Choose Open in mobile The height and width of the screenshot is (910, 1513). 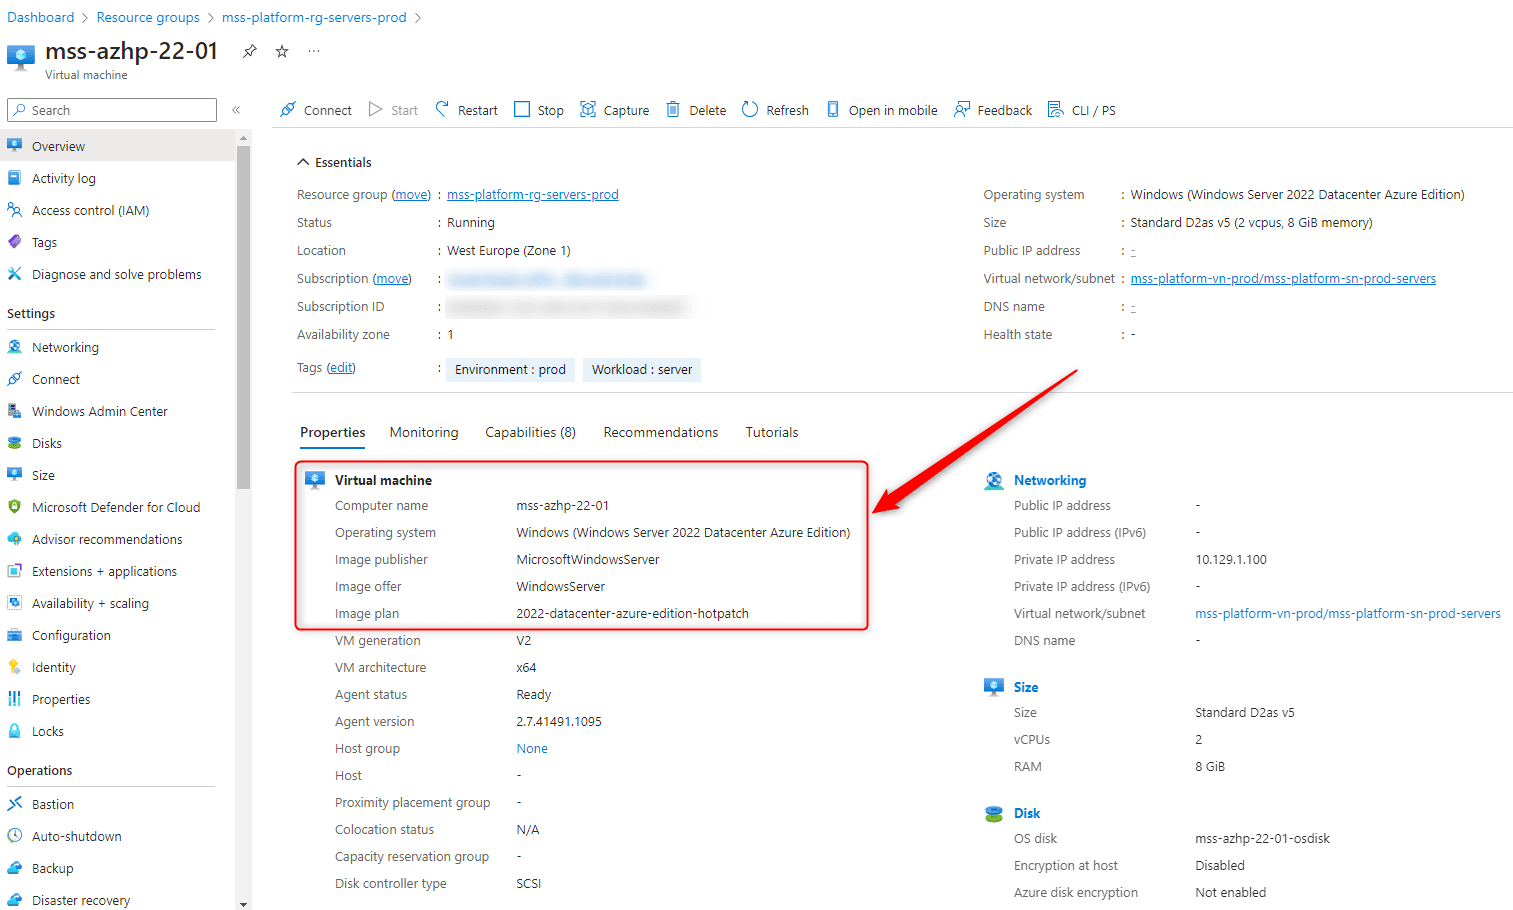pos(881,110)
